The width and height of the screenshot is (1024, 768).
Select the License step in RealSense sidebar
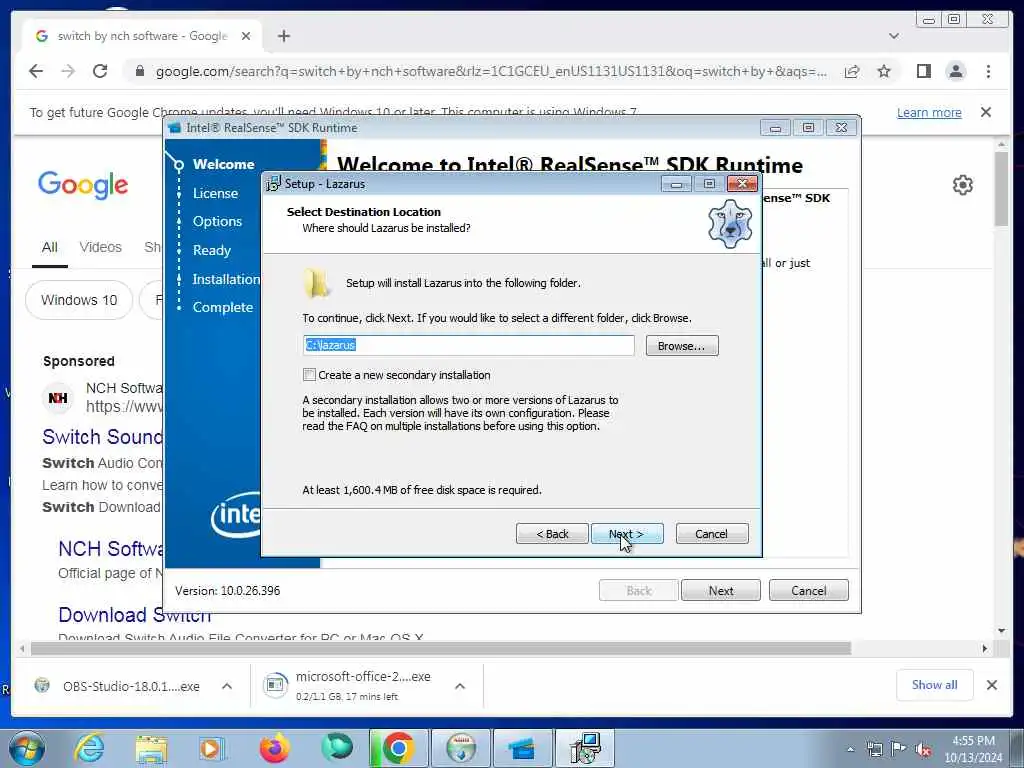(x=215, y=193)
